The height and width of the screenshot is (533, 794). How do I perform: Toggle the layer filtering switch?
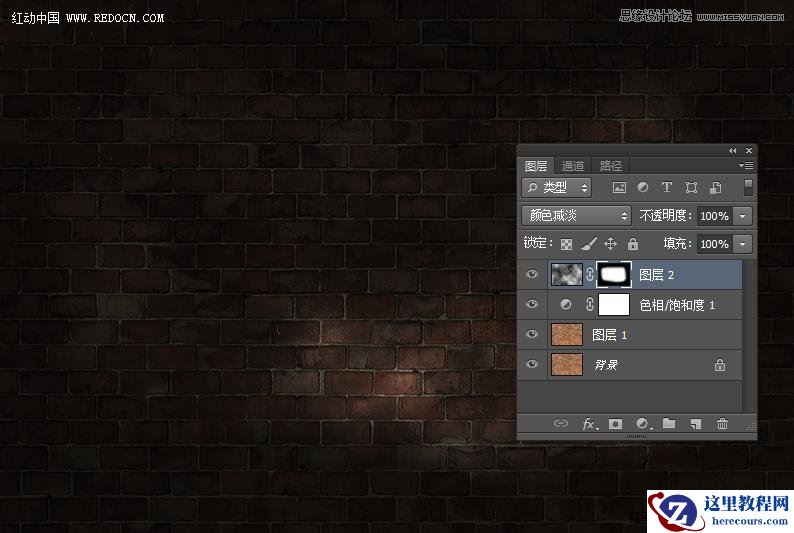747,188
